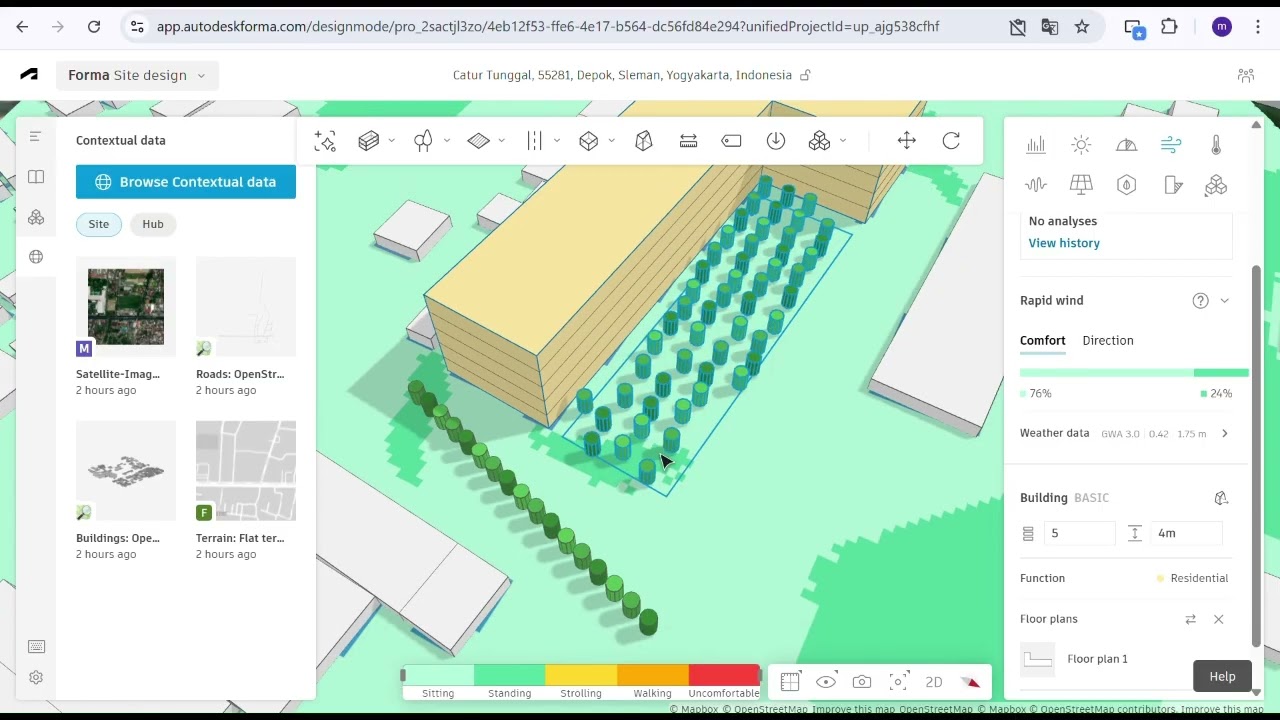Switch to the Direction tab

coord(1108,341)
